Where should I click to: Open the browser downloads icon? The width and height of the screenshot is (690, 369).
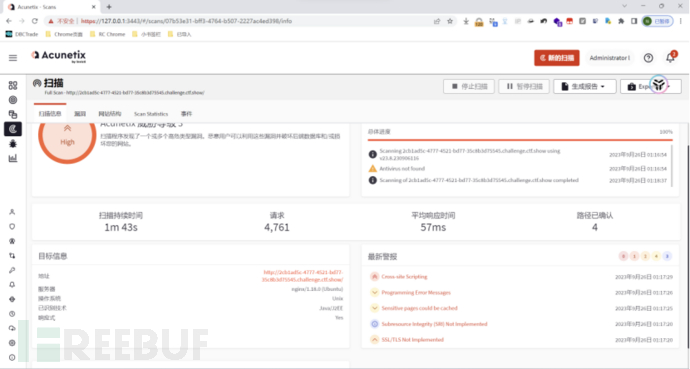[x=466, y=21]
